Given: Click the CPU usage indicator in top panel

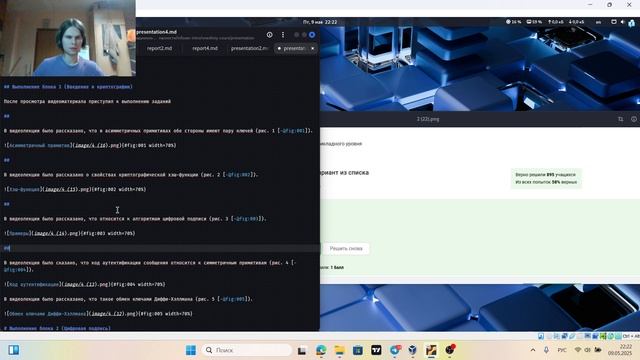Looking at the screenshot, I should click(x=513, y=22).
